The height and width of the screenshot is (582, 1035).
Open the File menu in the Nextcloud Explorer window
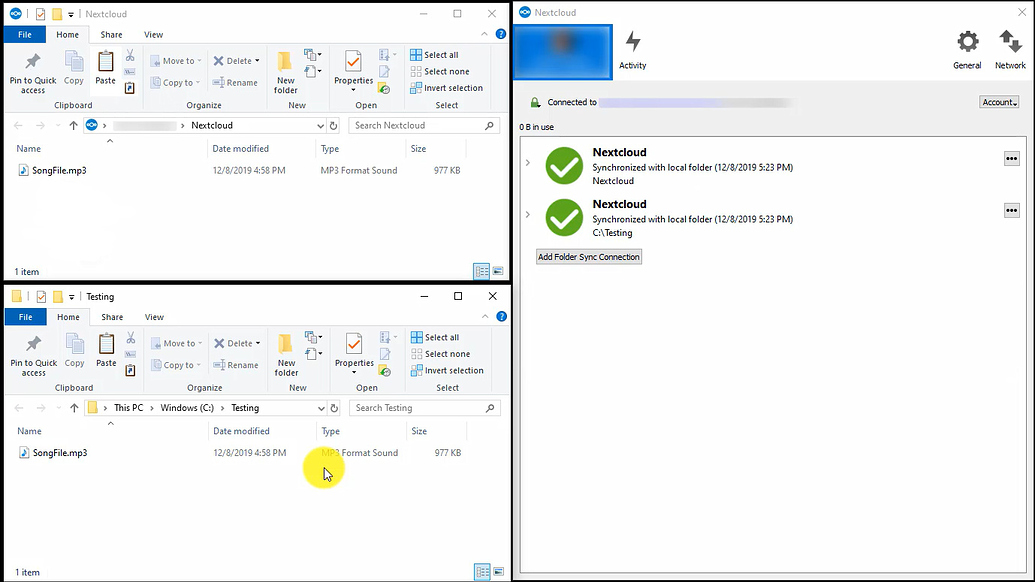pyautogui.click(x=24, y=34)
